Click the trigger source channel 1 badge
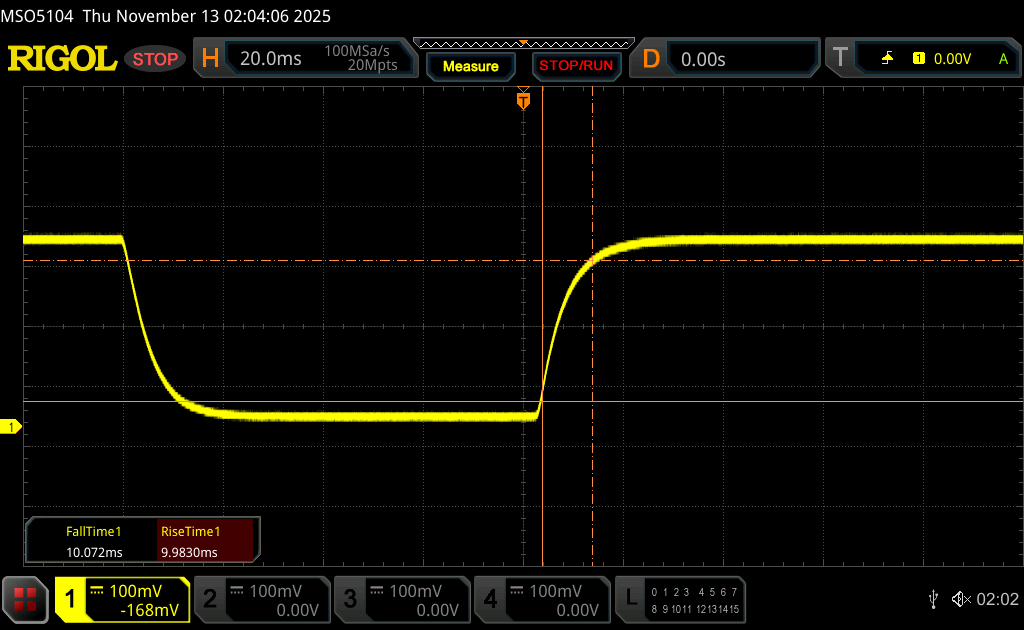Image resolution: width=1024 pixels, height=630 pixels. [918, 59]
